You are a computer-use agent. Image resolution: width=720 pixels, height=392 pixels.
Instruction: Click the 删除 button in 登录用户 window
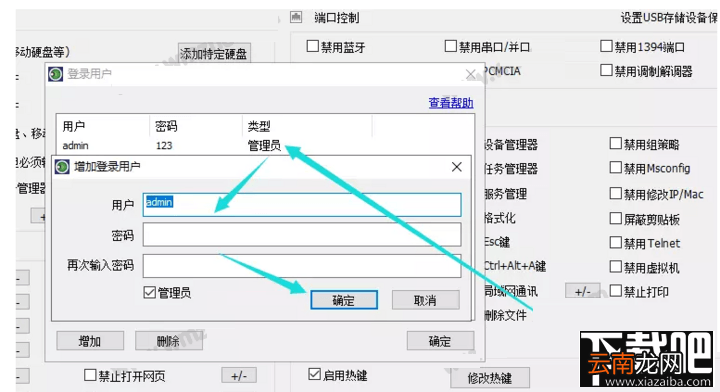[x=169, y=341]
